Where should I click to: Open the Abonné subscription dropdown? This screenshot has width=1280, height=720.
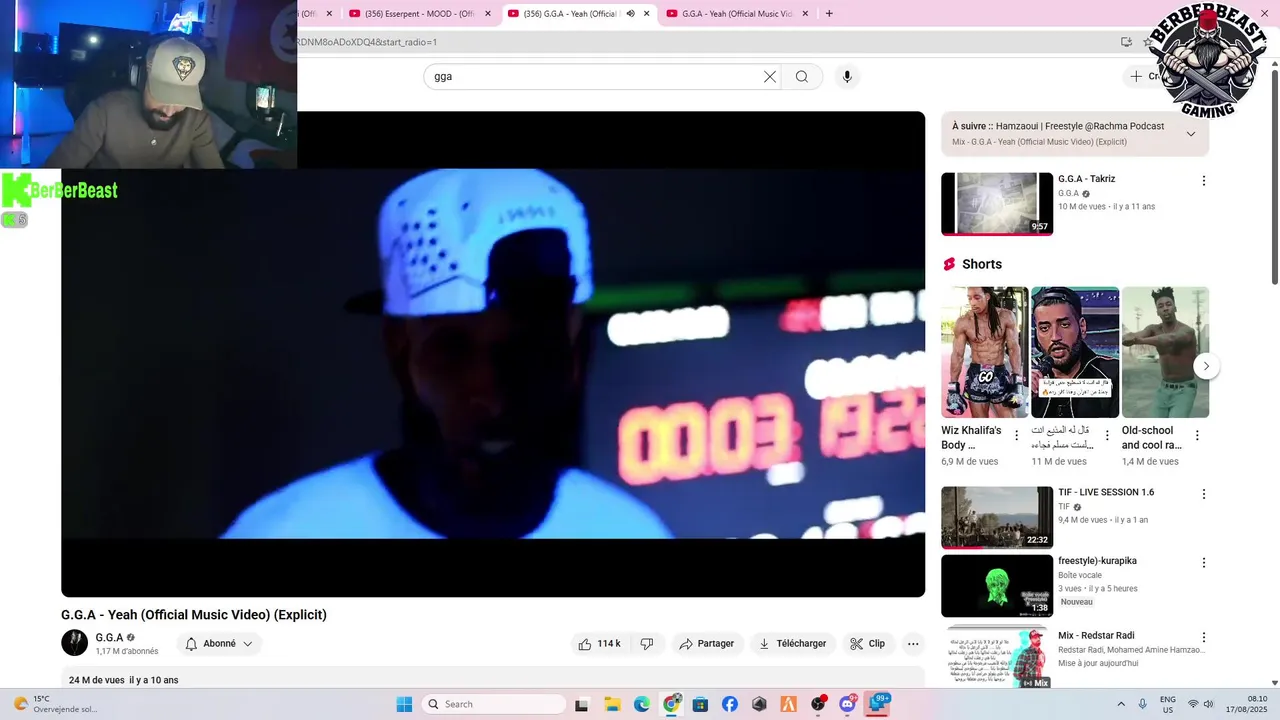(x=219, y=644)
